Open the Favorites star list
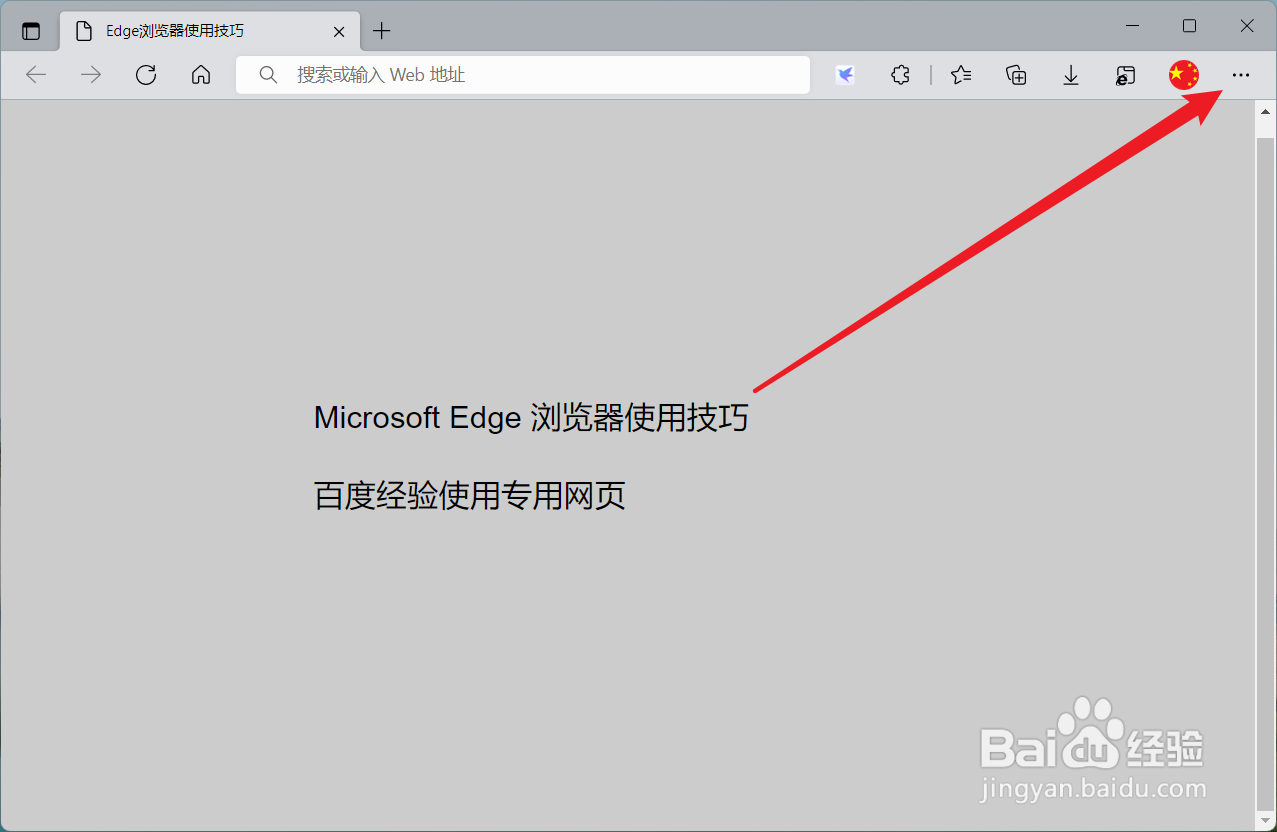1277x832 pixels. 961,75
